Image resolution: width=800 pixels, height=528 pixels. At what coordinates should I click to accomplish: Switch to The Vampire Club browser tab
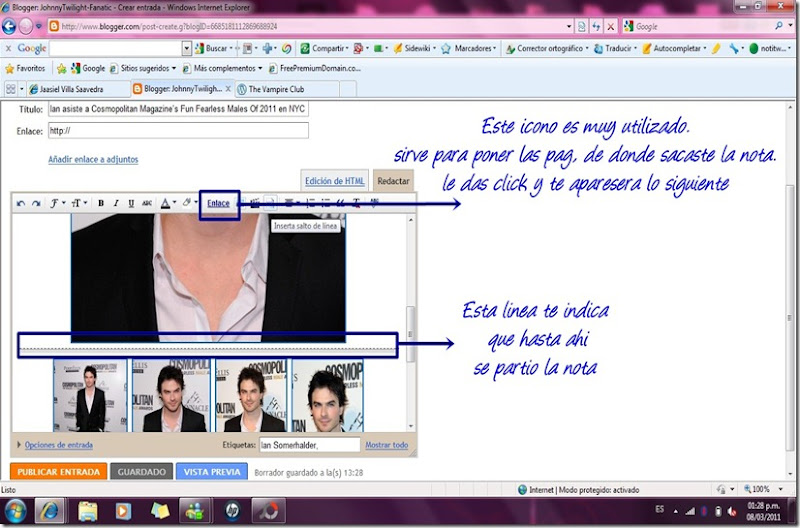[286, 89]
